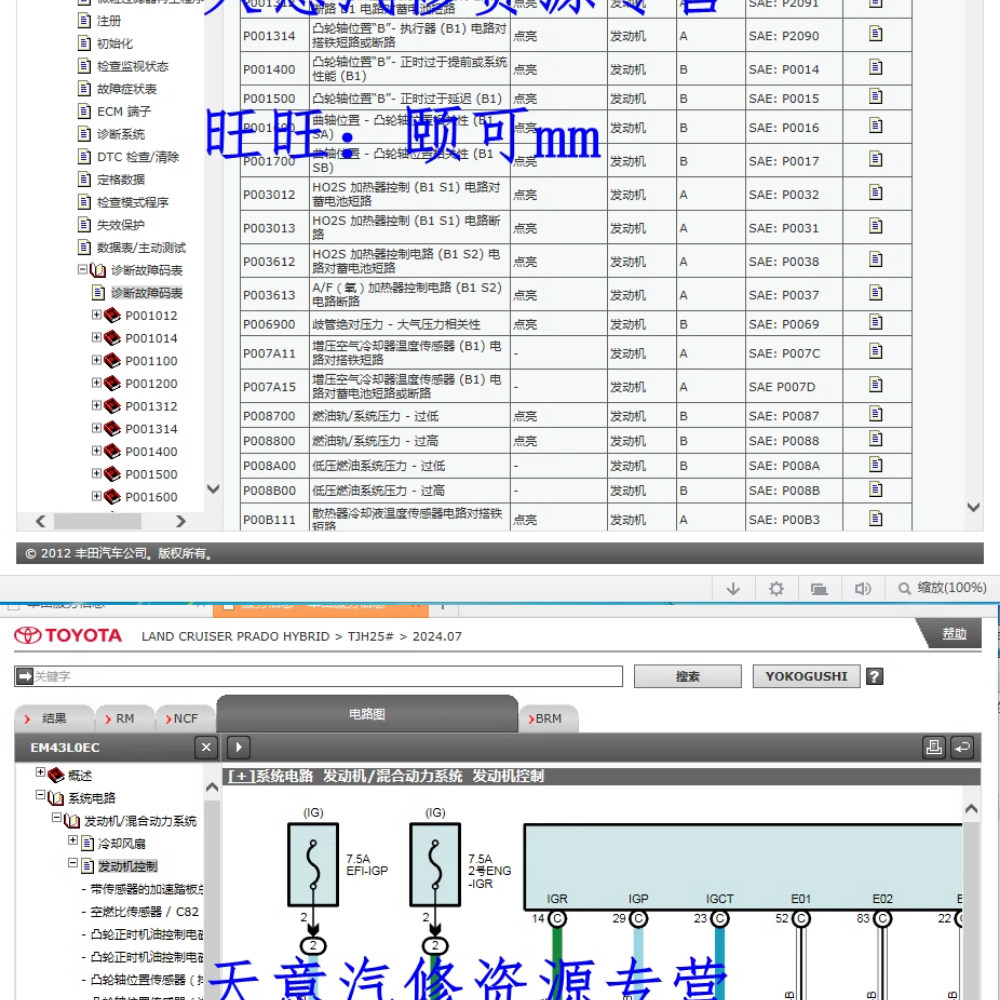This screenshot has height=1000, width=1000.
Task: Collapse the 诊断故障码表 folder node
Action: point(82,269)
